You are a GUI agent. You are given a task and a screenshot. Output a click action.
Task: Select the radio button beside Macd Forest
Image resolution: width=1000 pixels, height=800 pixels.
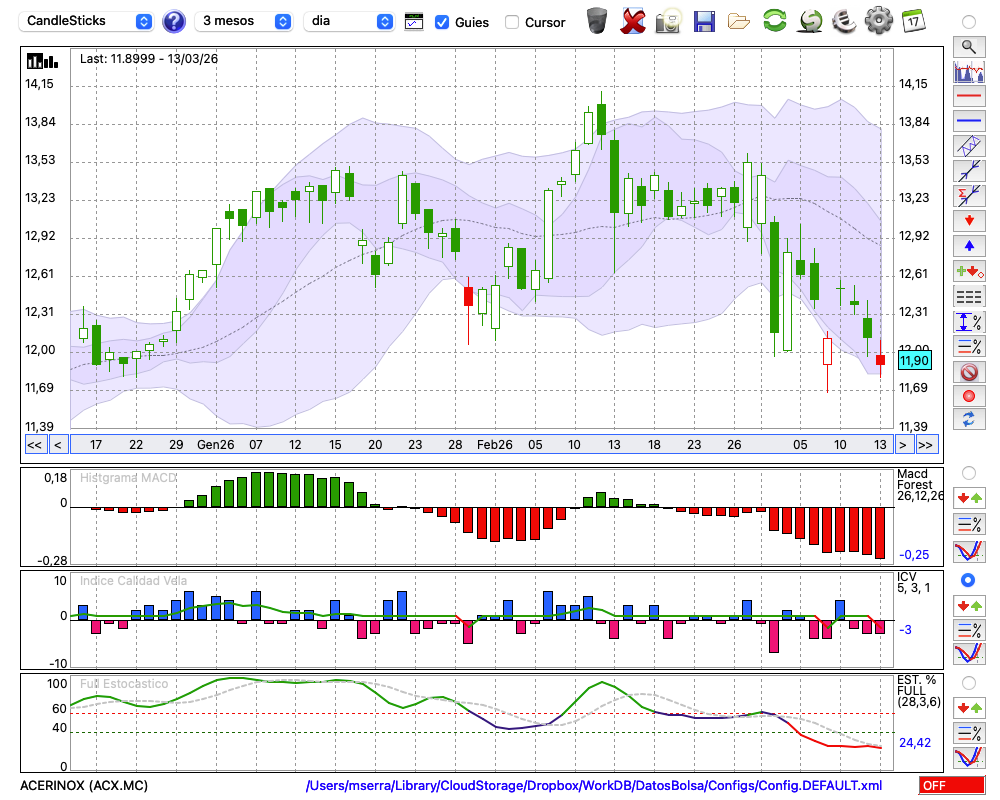coord(968,472)
